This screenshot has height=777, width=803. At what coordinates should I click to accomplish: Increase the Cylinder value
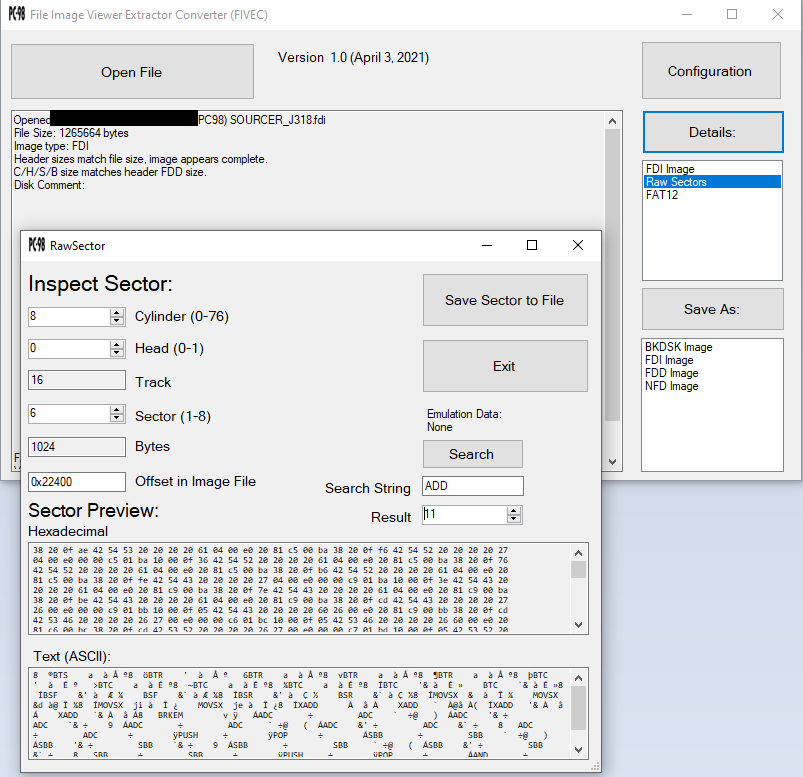[x=117, y=312]
